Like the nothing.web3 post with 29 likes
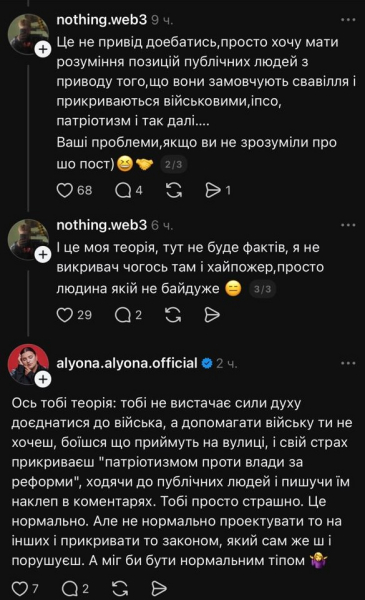Viewport: 365px width, 600px height. point(65,315)
